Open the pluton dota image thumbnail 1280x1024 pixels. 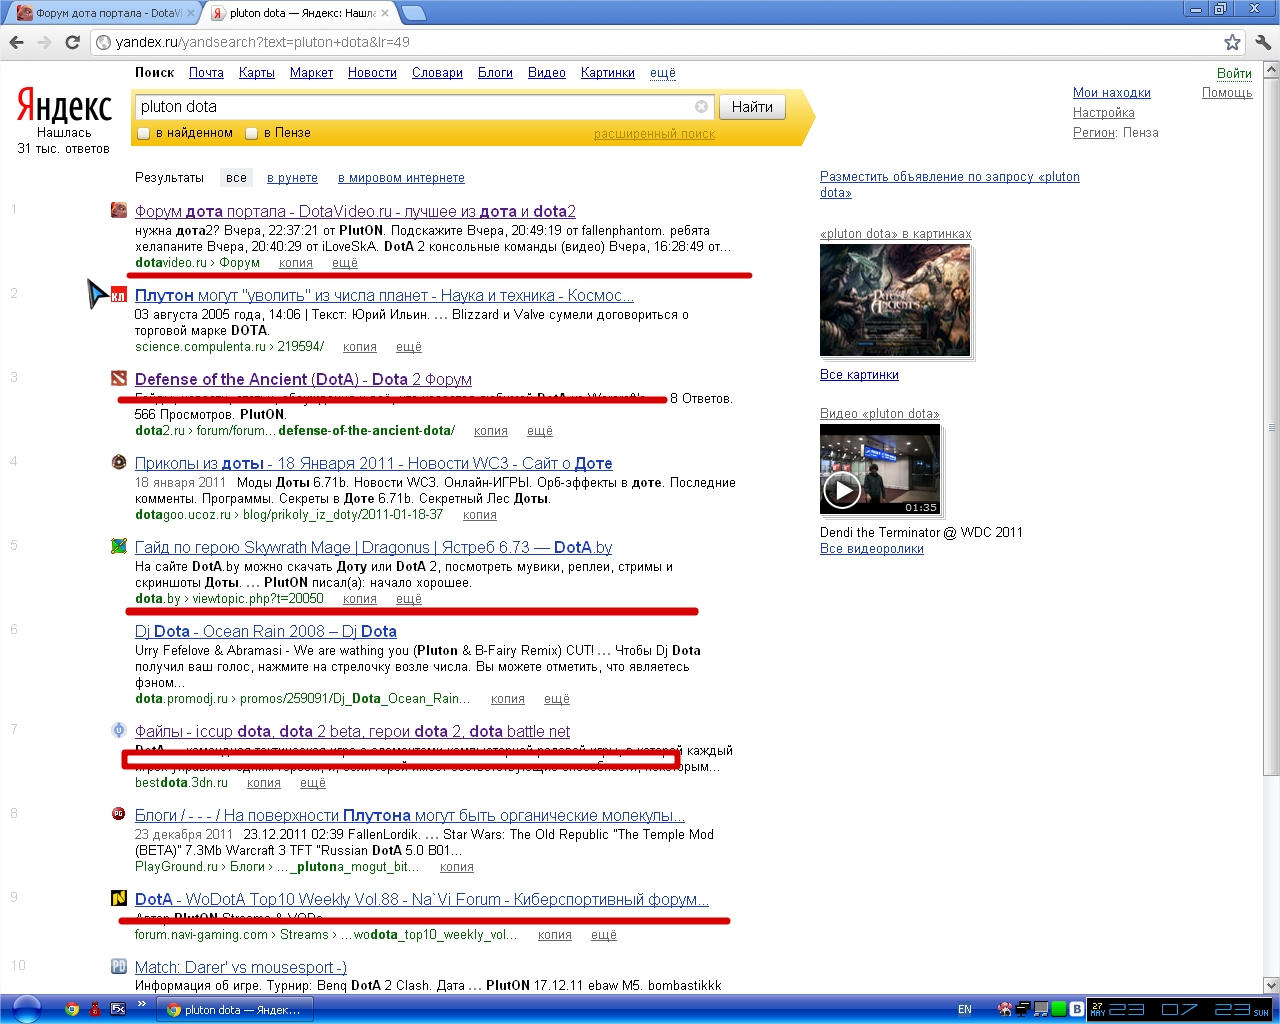[895, 300]
